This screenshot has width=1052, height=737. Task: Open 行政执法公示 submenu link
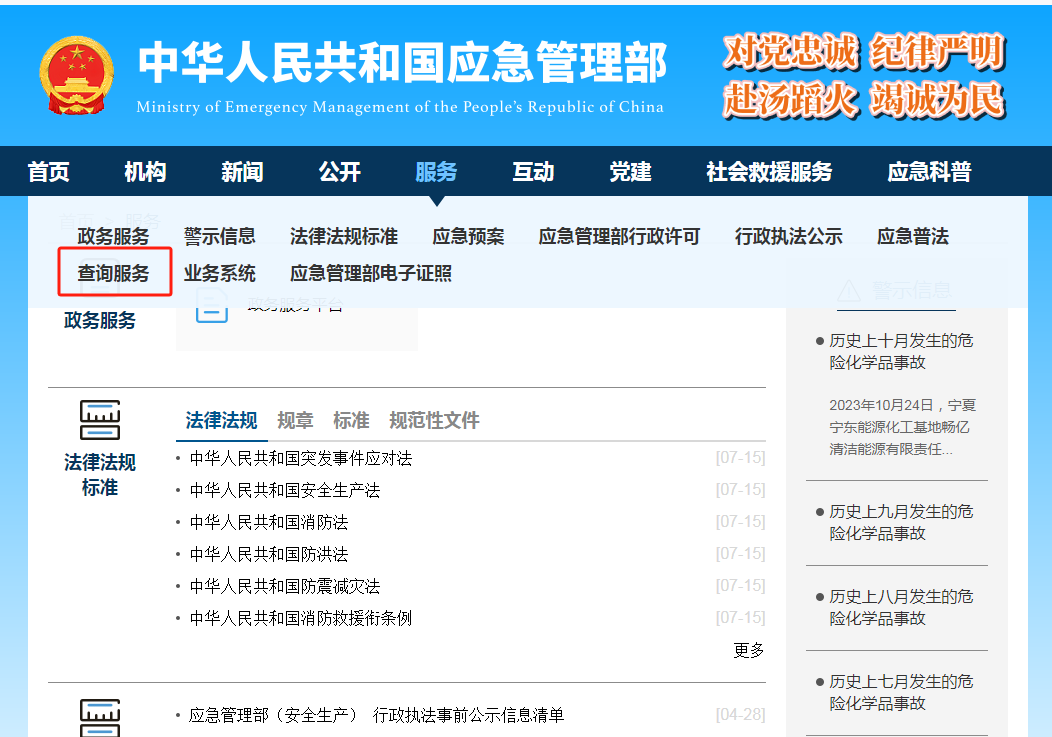(x=788, y=236)
